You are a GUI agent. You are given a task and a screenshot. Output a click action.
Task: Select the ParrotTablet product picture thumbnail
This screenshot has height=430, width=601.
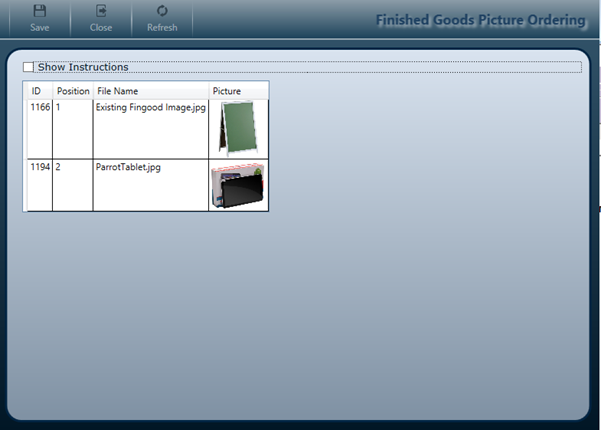[238, 186]
